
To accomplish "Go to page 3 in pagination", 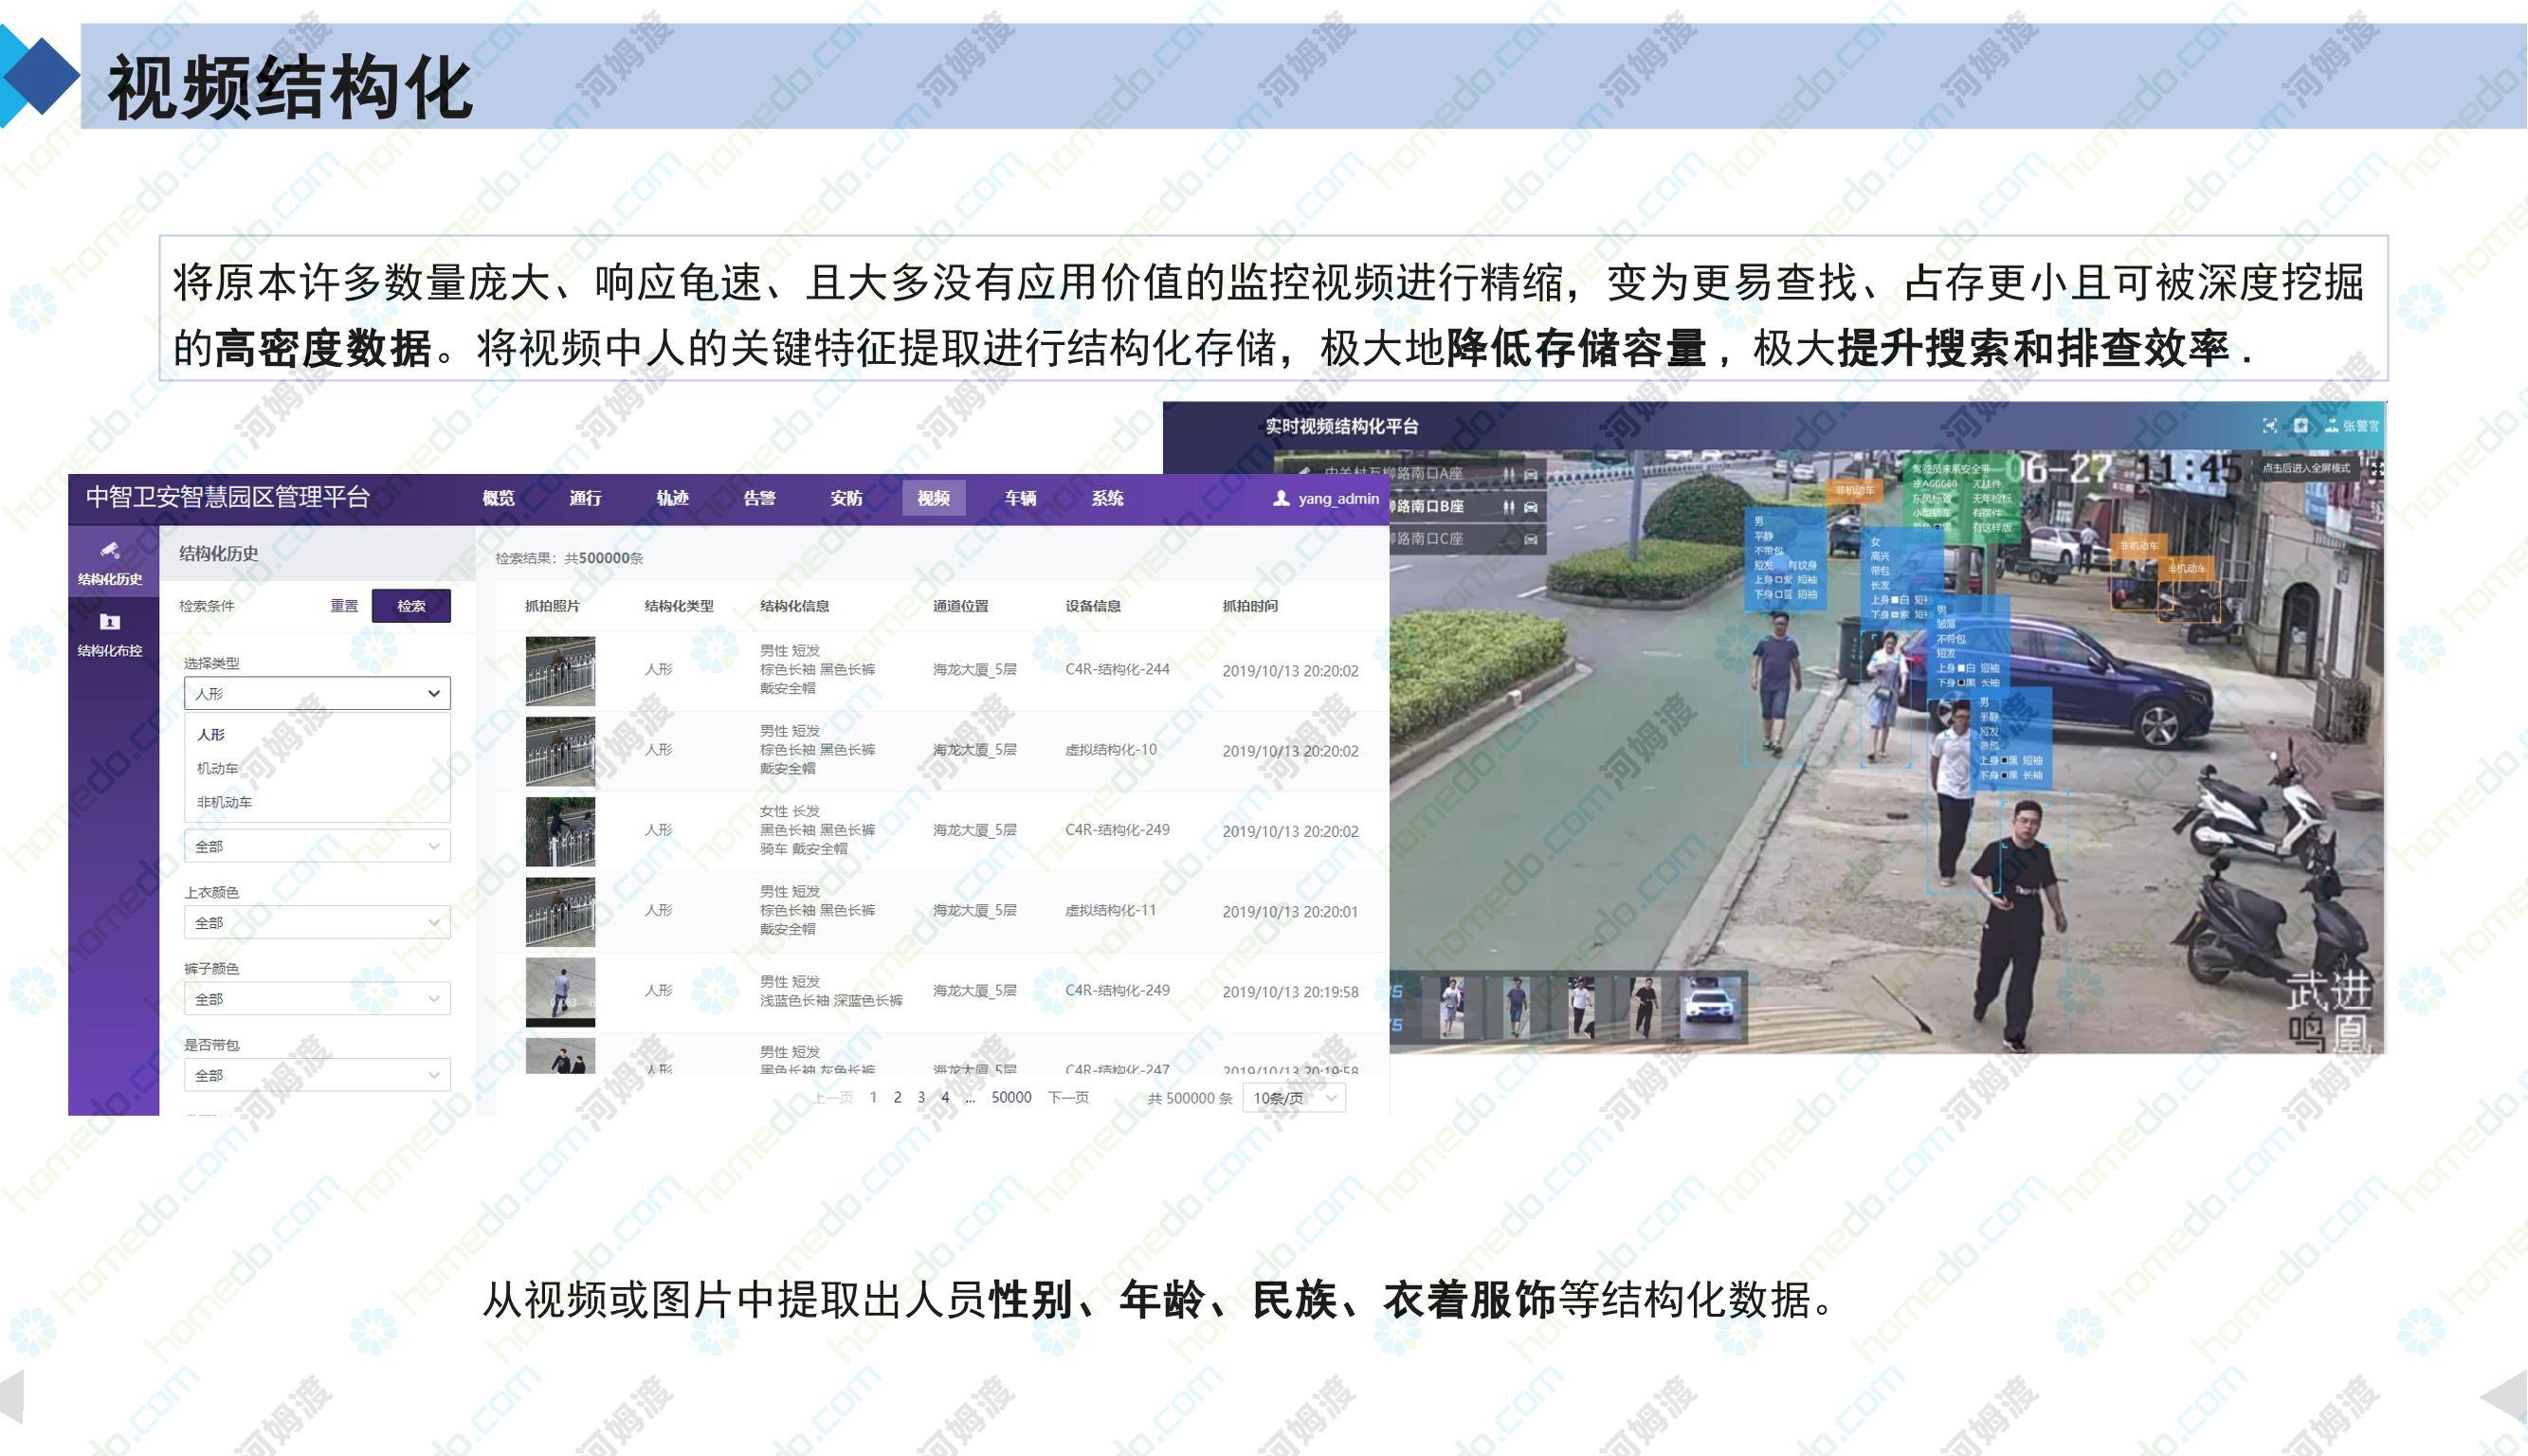I will tap(921, 1097).
